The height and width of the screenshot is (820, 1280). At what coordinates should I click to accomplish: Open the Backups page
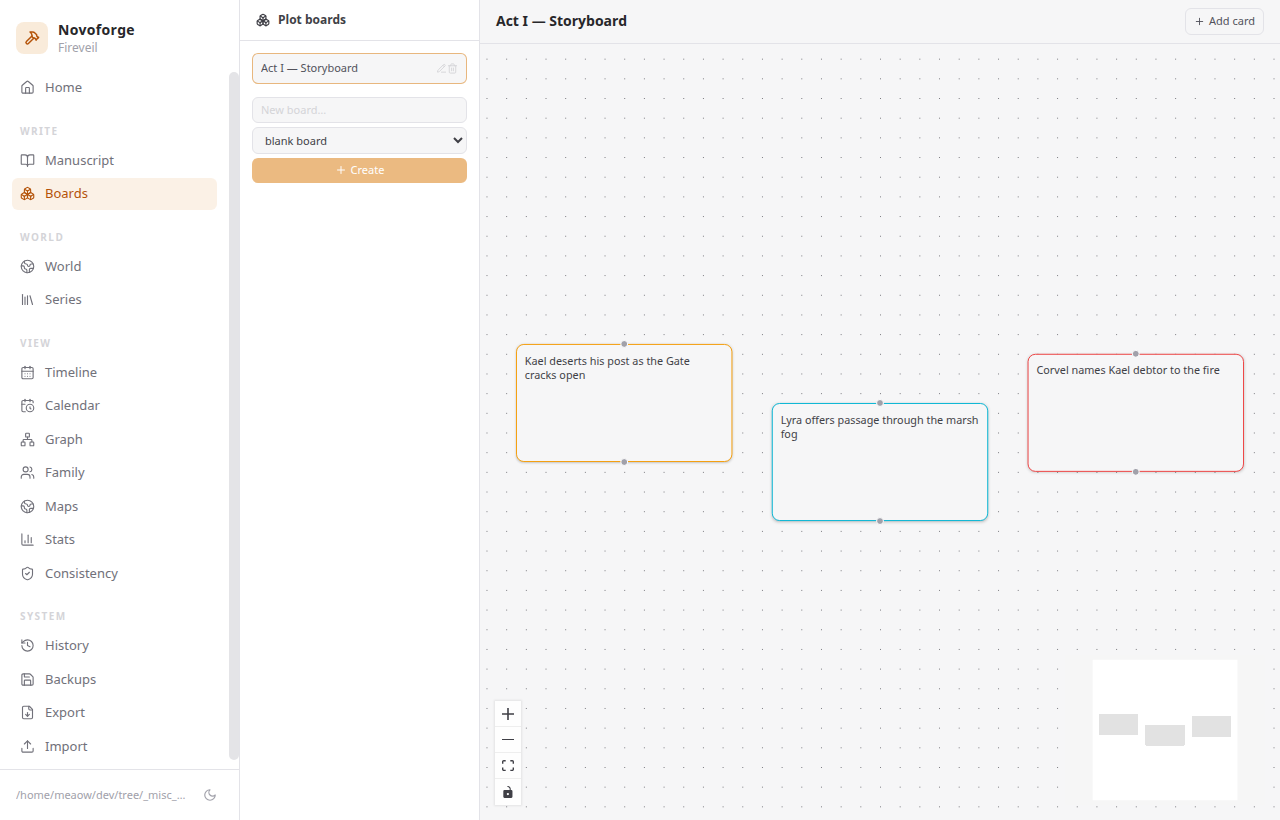pos(114,680)
